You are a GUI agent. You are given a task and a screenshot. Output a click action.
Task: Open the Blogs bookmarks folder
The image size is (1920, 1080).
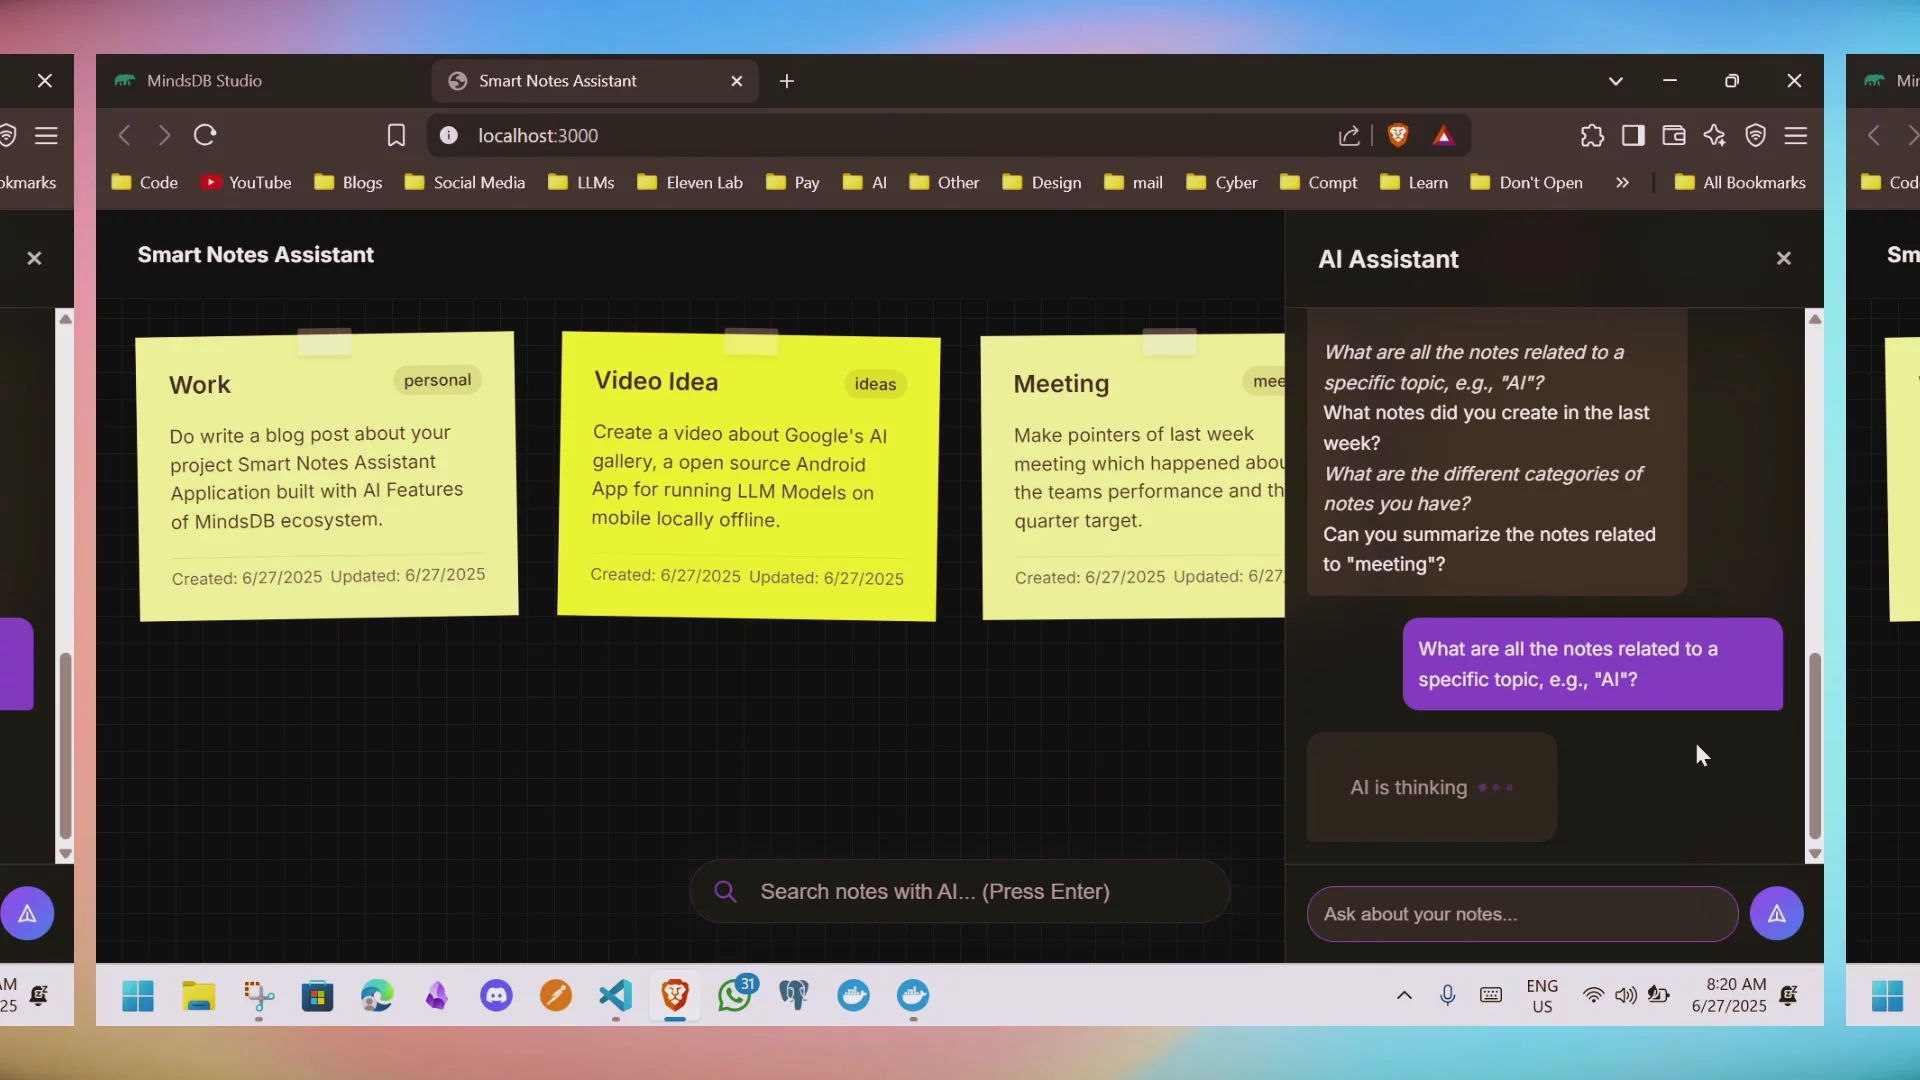(x=348, y=182)
